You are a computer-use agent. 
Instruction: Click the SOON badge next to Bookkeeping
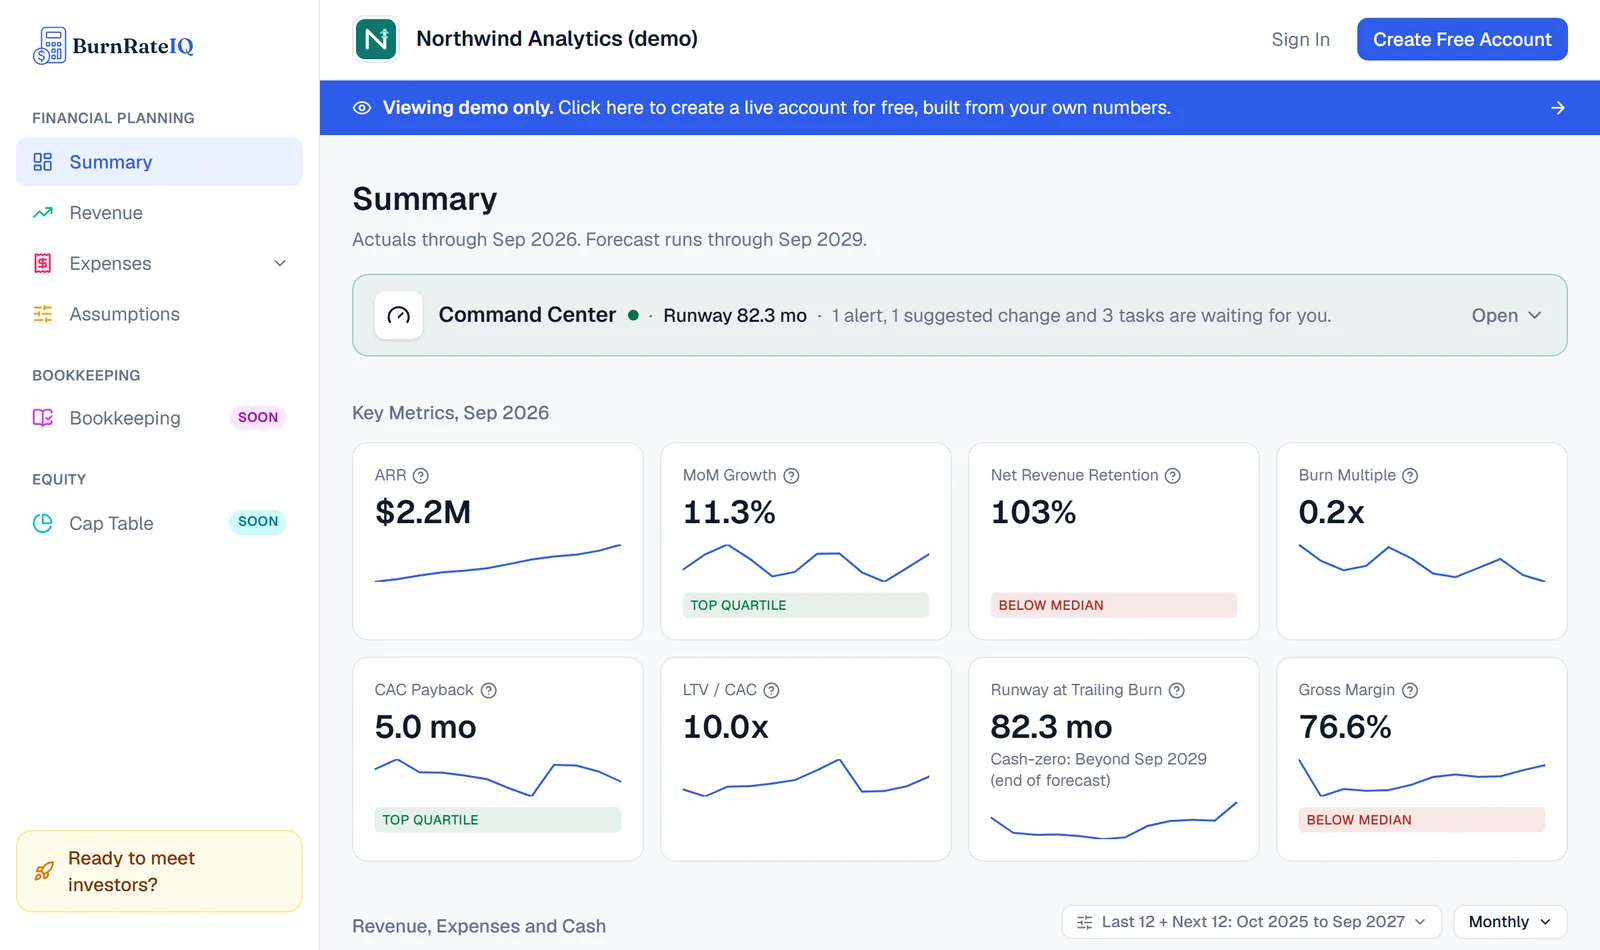point(258,418)
